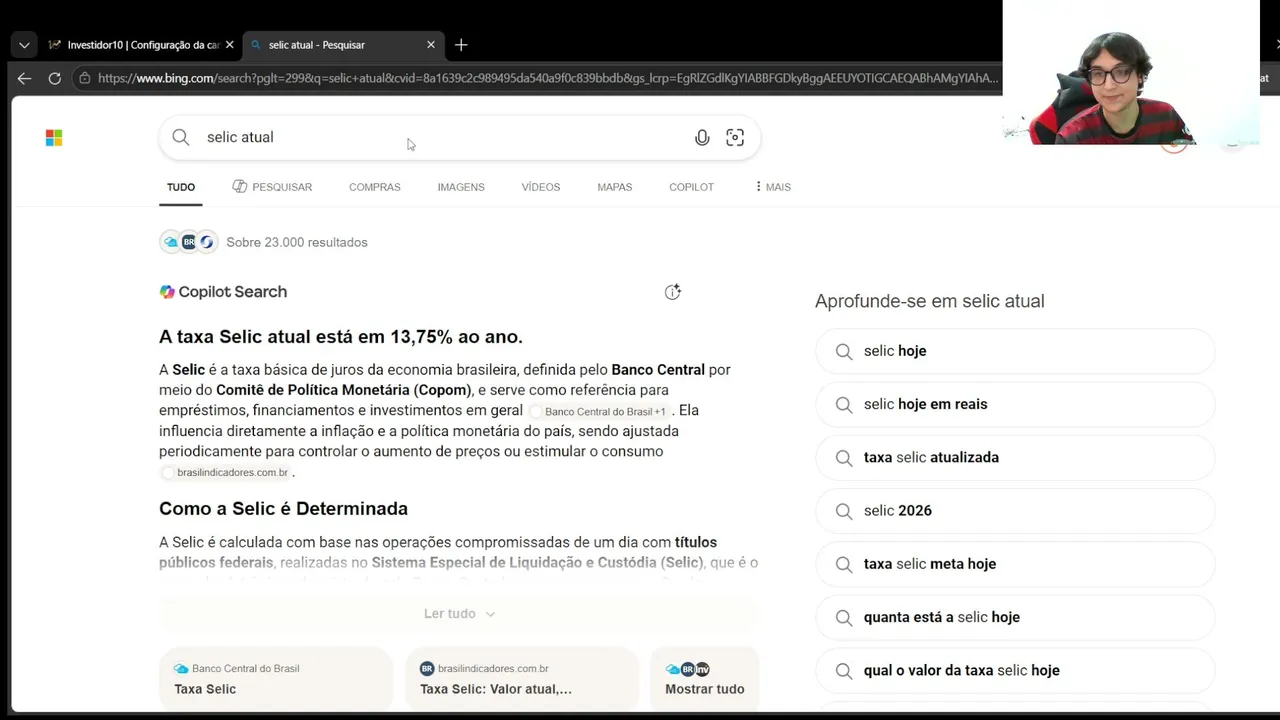The width and height of the screenshot is (1280, 720).
Task: Close the 'selic atual - Pesquisar' tab
Action: [431, 45]
